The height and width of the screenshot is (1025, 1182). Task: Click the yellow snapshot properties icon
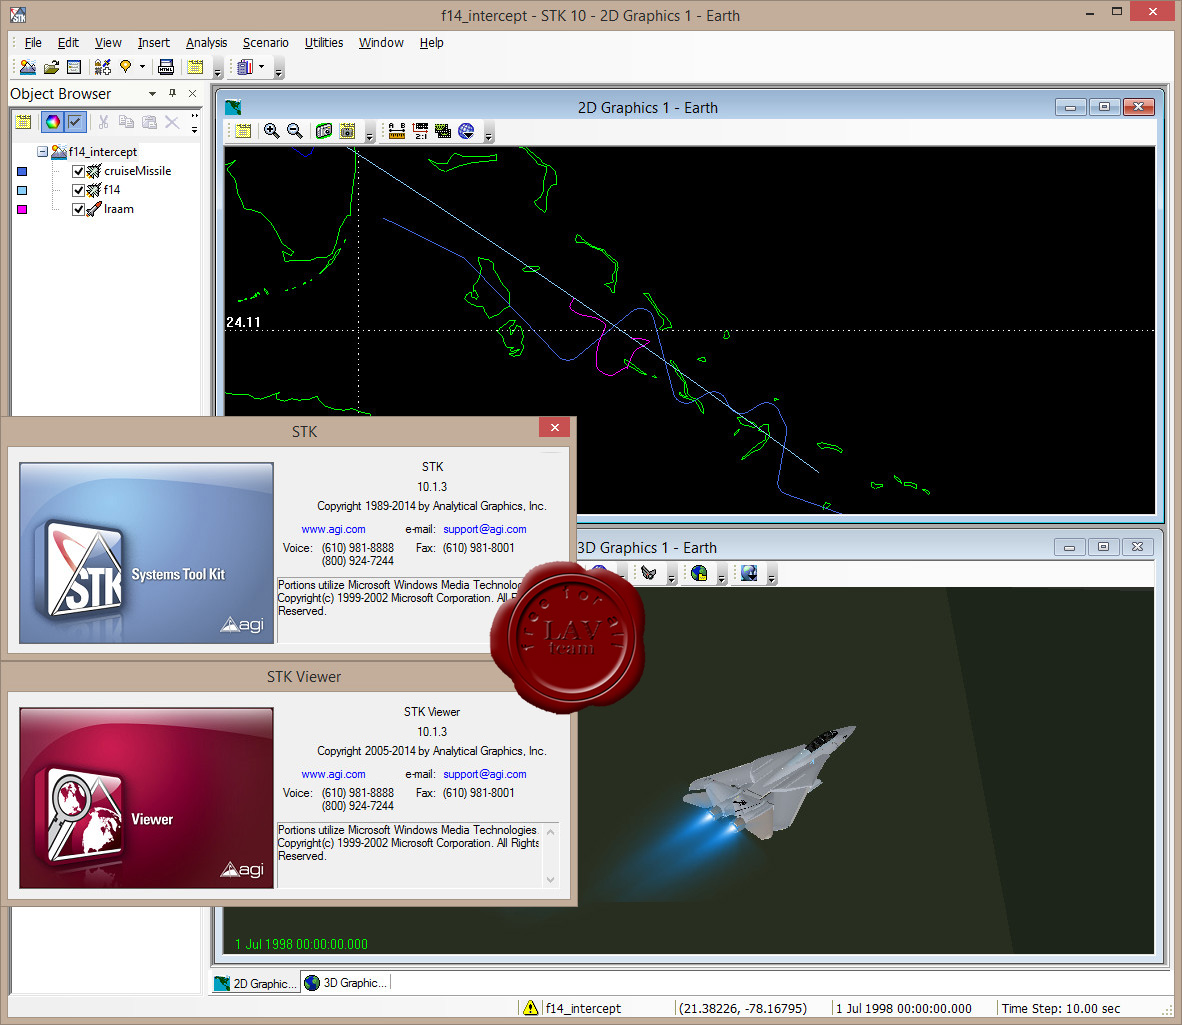click(347, 131)
